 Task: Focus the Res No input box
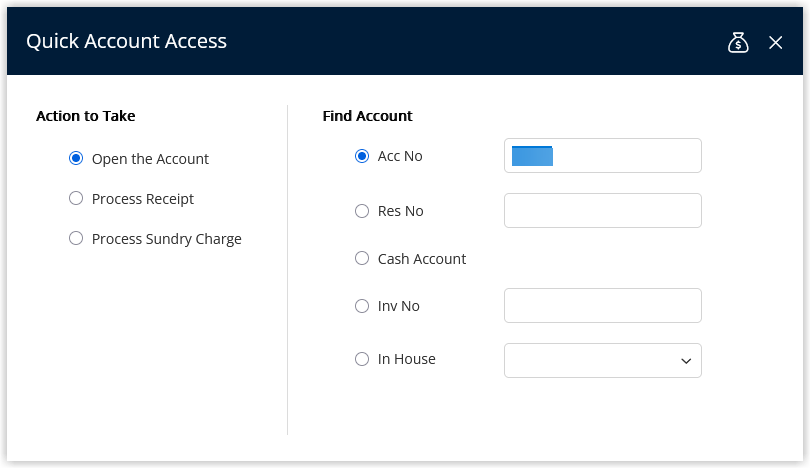point(603,210)
